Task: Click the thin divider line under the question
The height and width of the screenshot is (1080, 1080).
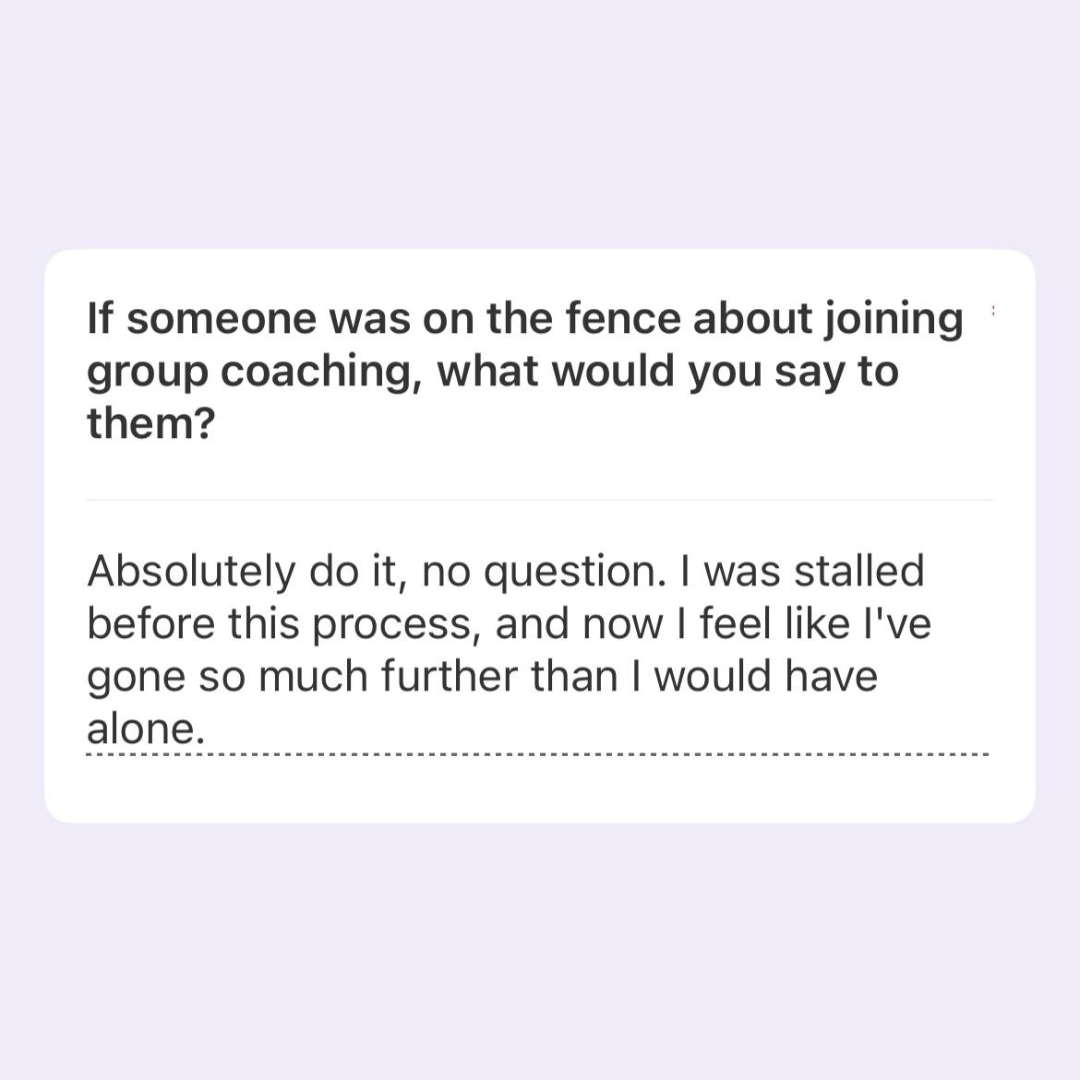Action: (539, 500)
